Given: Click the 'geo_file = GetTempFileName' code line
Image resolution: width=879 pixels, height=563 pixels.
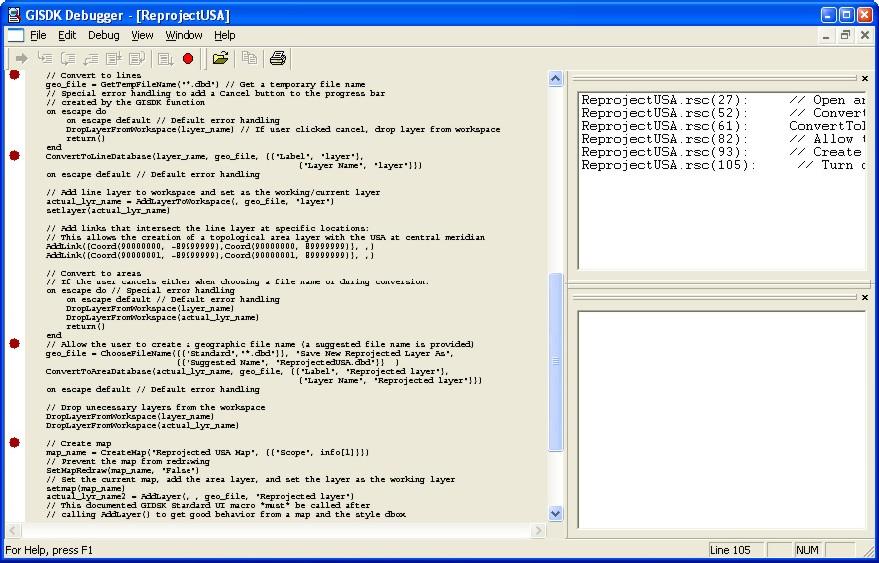Looking at the screenshot, I should tap(205, 84).
